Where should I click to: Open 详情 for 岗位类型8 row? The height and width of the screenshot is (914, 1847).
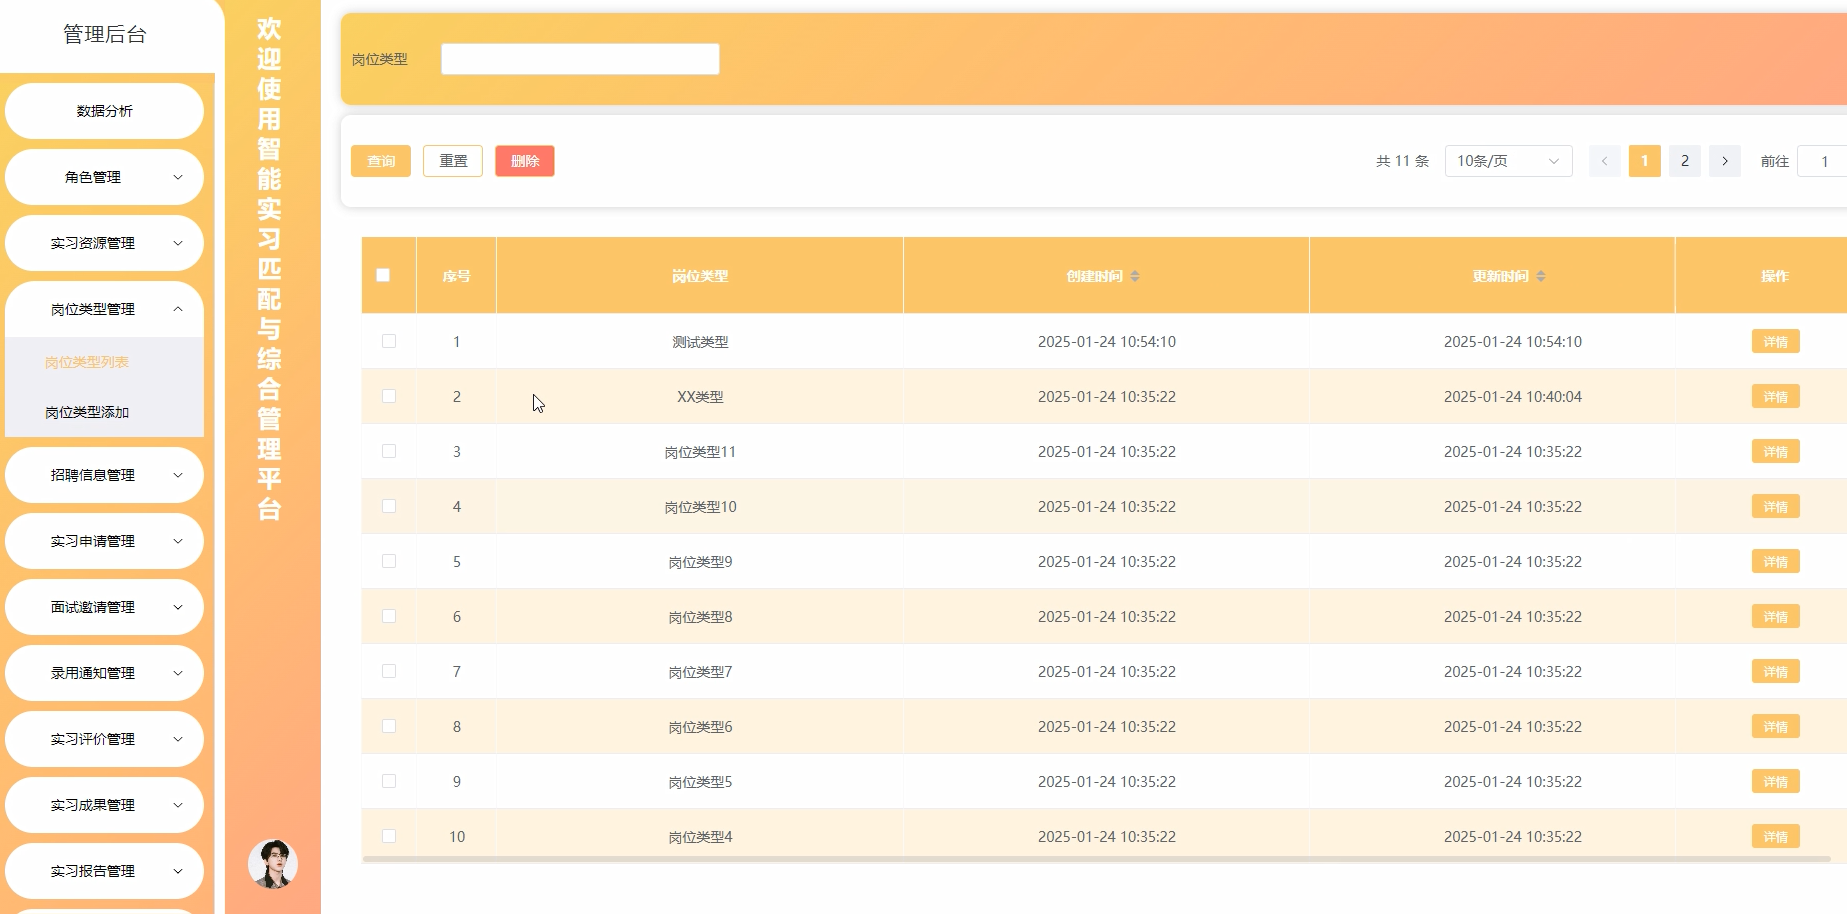tap(1776, 616)
